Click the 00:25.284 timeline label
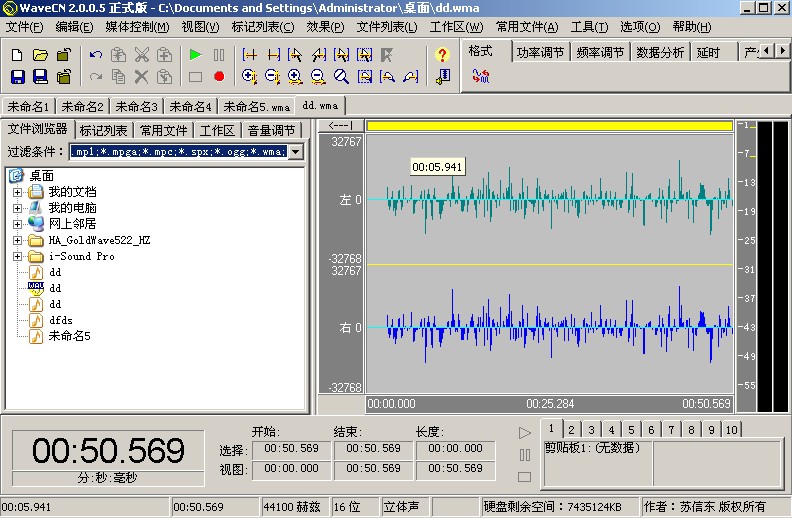The height and width of the screenshot is (518, 792). (550, 404)
